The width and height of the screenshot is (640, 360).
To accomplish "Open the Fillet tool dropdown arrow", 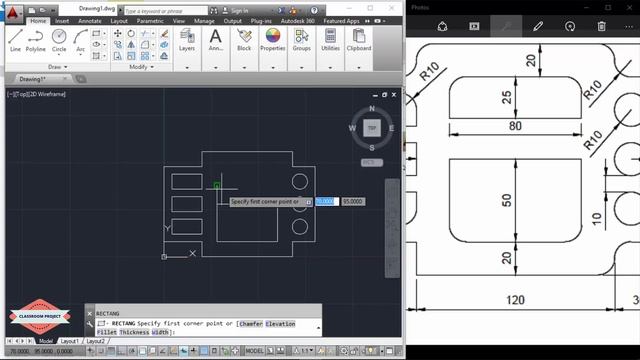I will coord(153,44).
